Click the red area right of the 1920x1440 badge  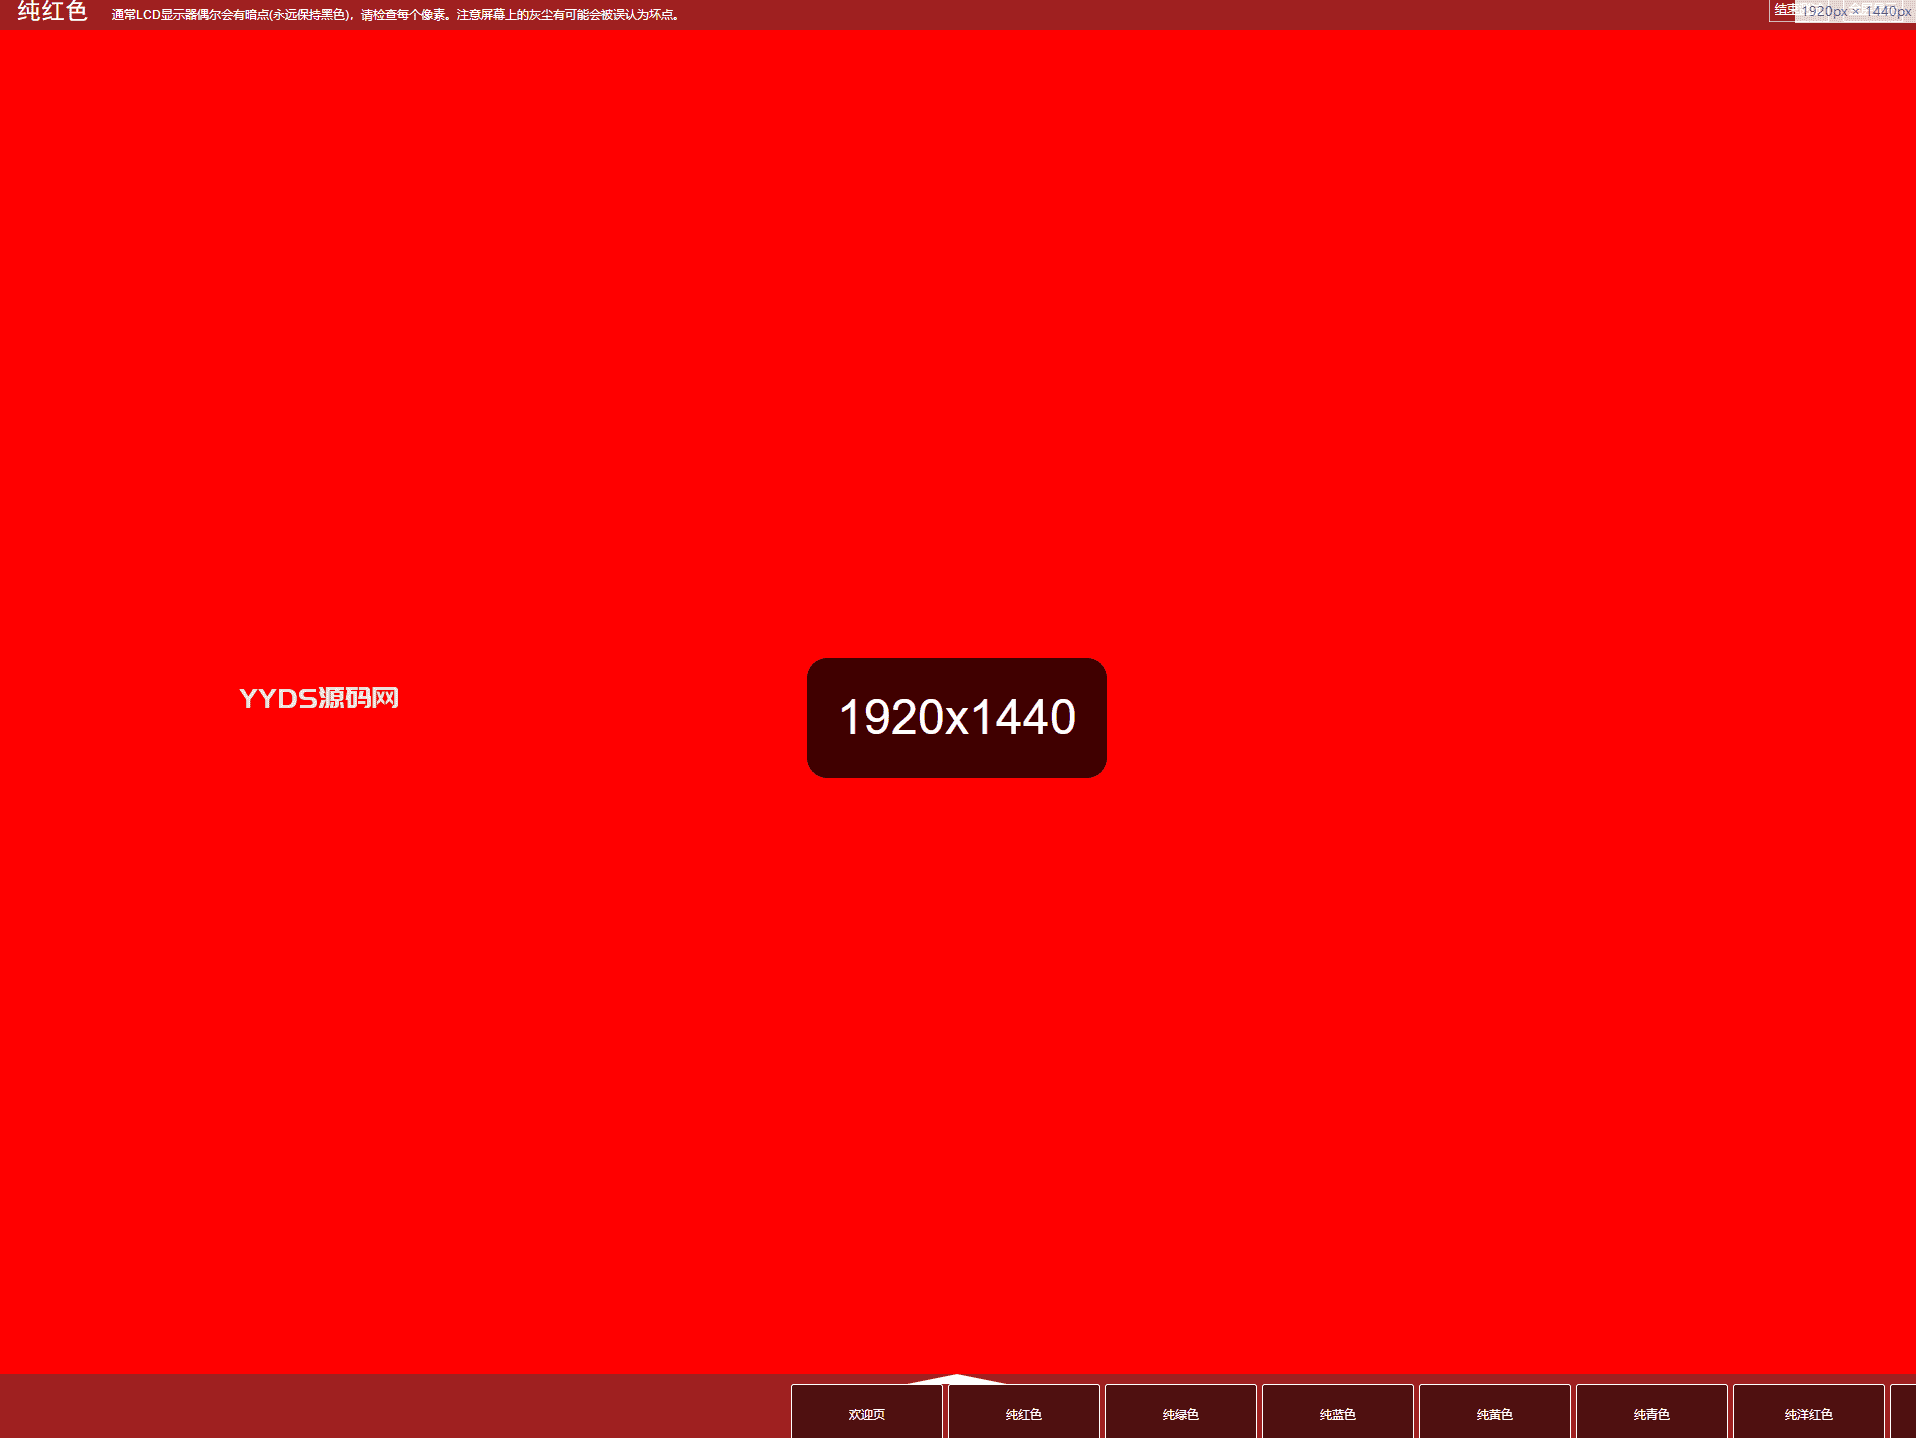1510,717
